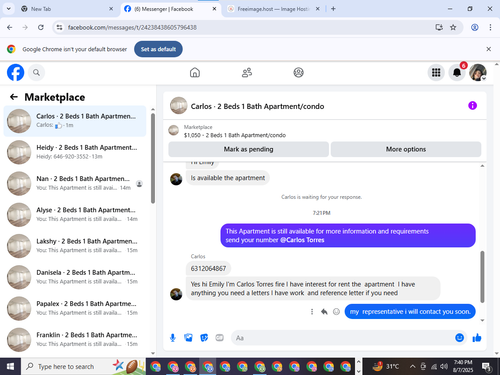This screenshot has height=375, width=500.
Task: Send a thumbs up like
Action: pyautogui.click(x=477, y=338)
